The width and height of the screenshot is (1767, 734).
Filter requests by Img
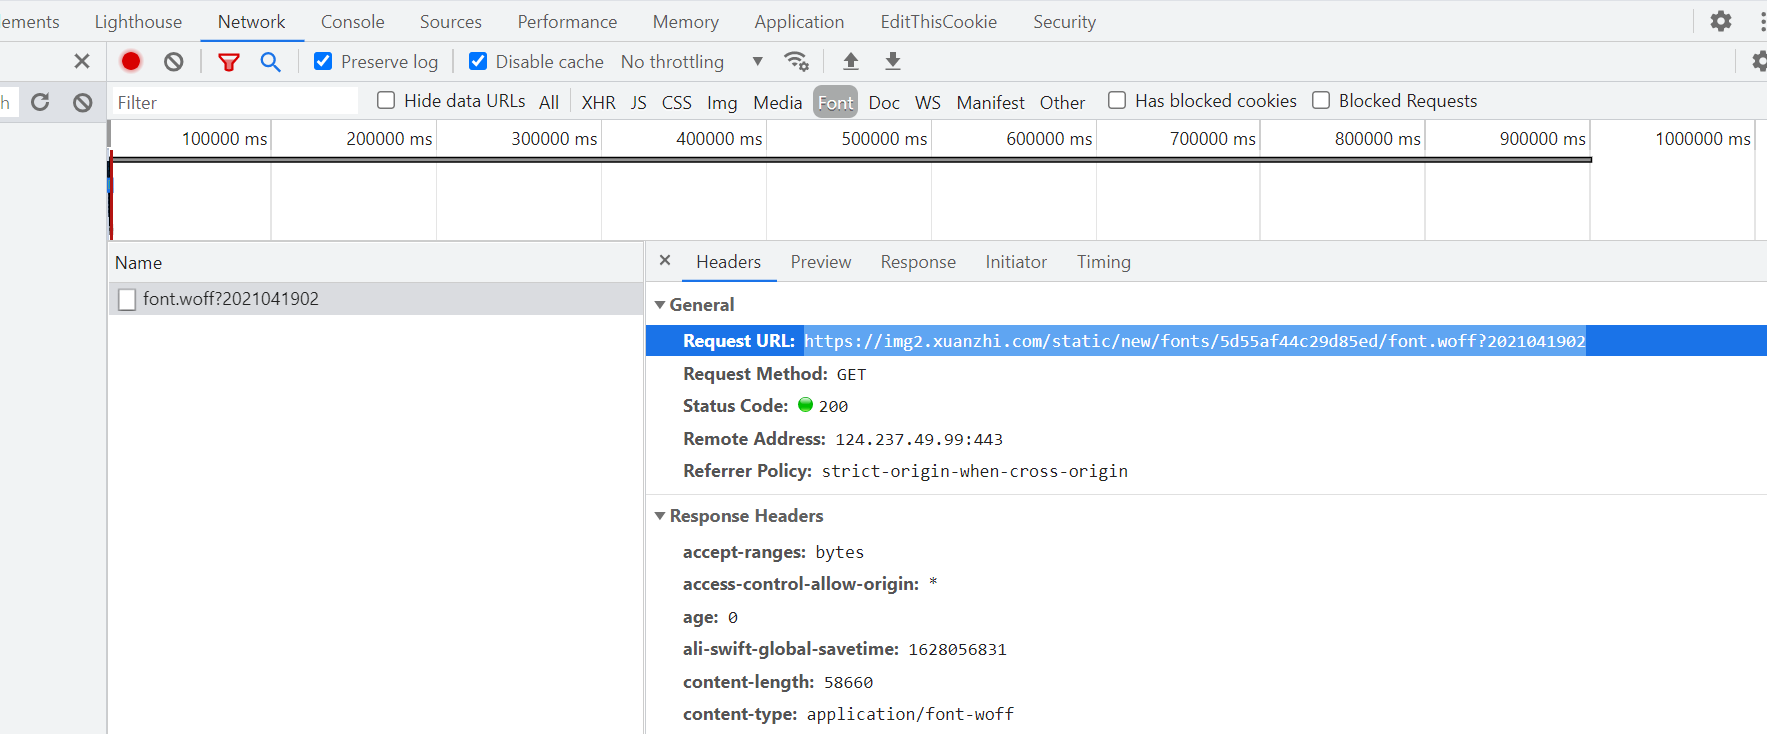click(x=722, y=102)
